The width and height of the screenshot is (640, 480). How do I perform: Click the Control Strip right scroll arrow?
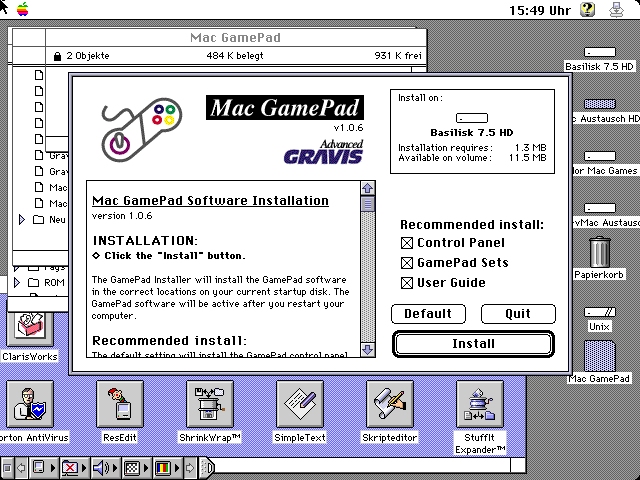[190, 468]
